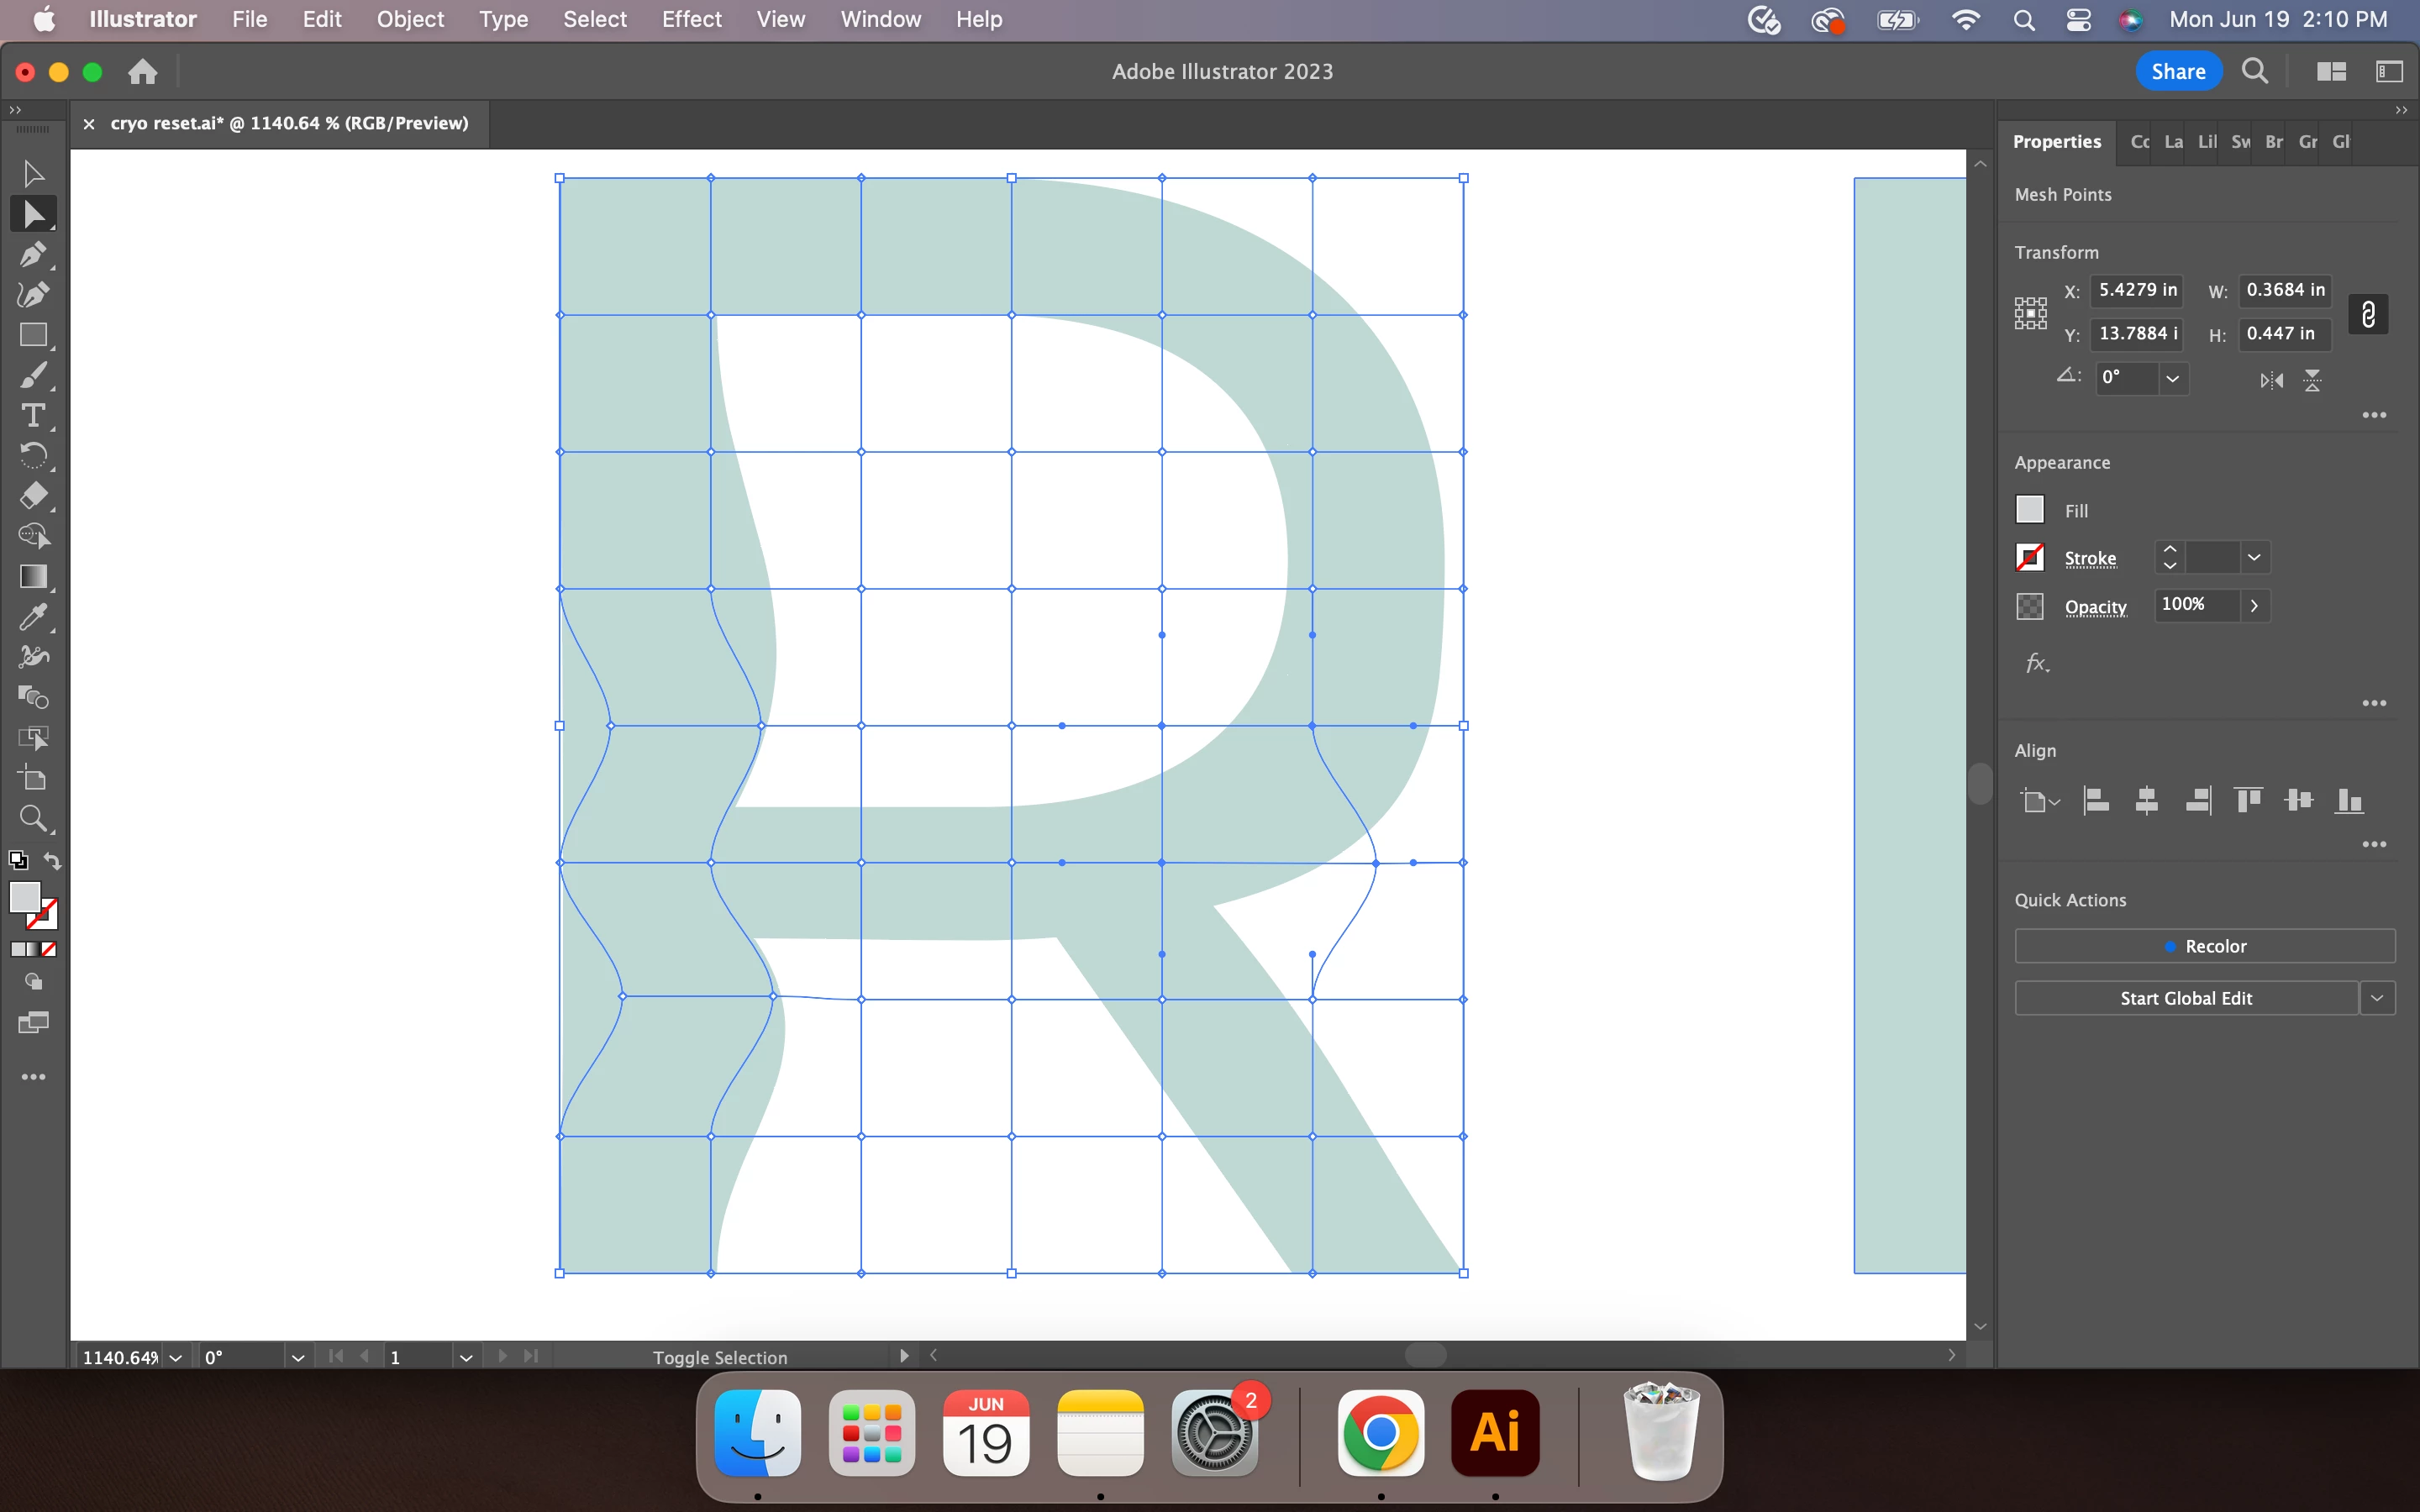Open the Effect menu
This screenshot has width=2420, height=1512.
(691, 19)
